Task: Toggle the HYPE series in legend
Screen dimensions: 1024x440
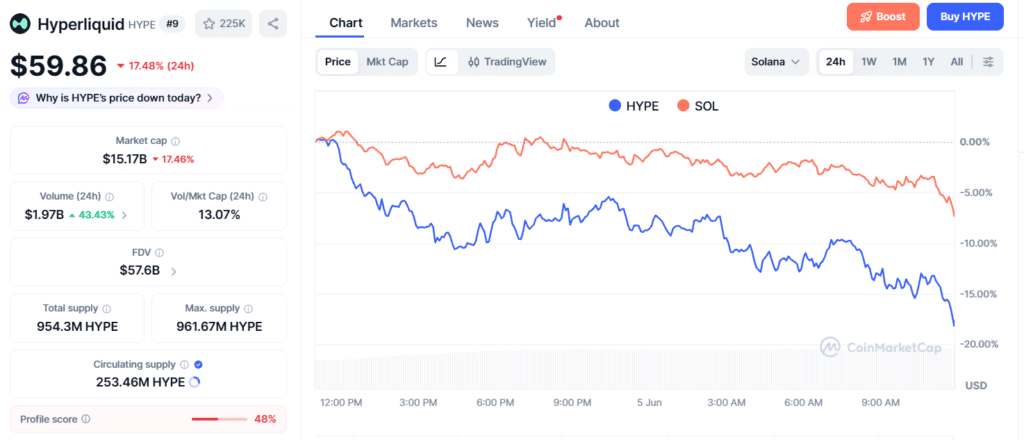Action: point(633,106)
